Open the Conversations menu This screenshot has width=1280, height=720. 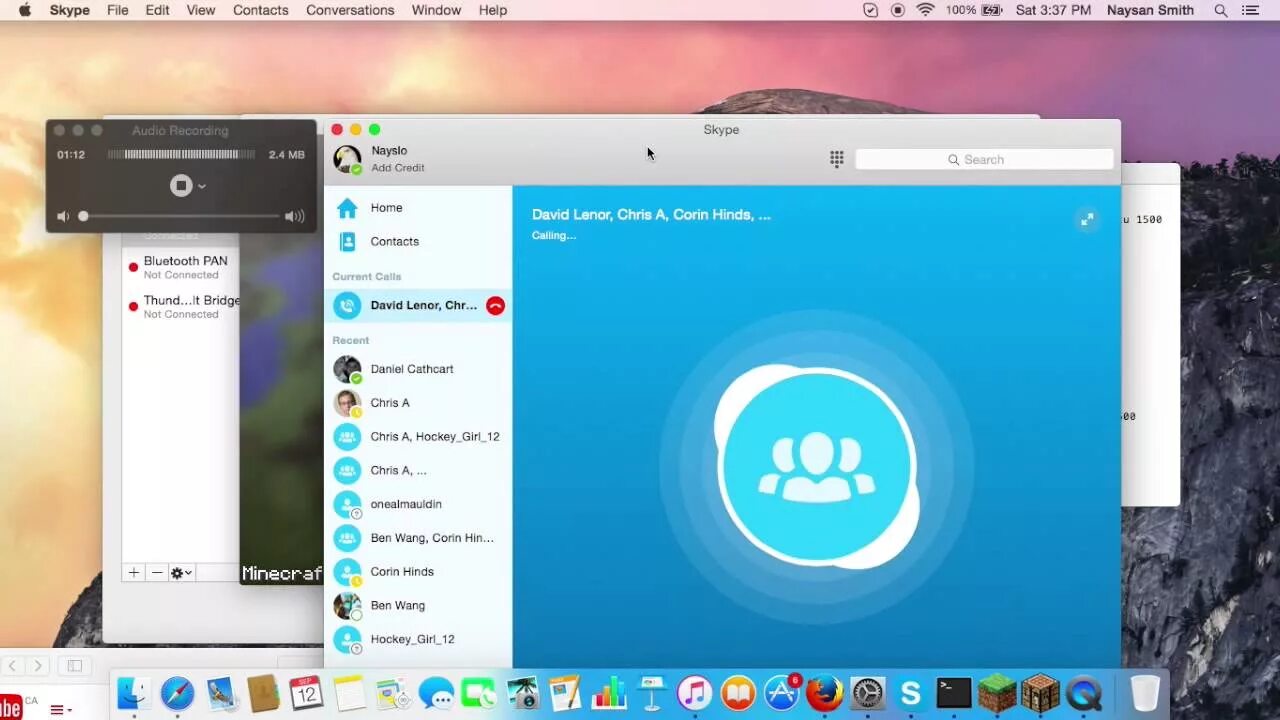pyautogui.click(x=350, y=10)
